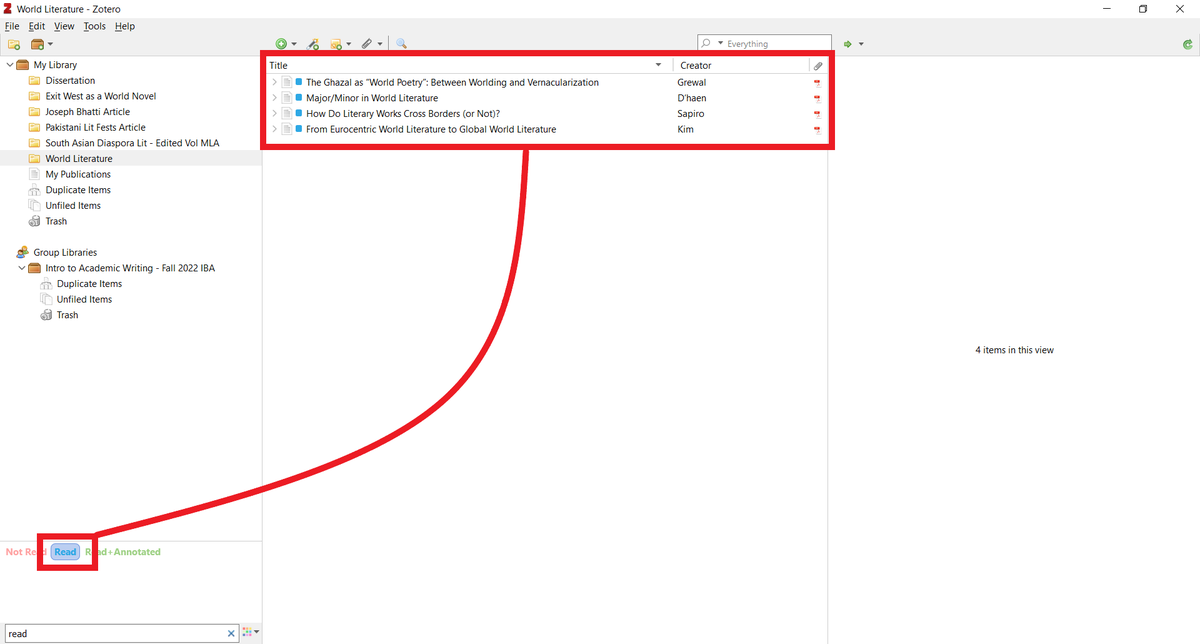The height and width of the screenshot is (644, 1200).
Task: Open the Tools menu
Action: (95, 26)
